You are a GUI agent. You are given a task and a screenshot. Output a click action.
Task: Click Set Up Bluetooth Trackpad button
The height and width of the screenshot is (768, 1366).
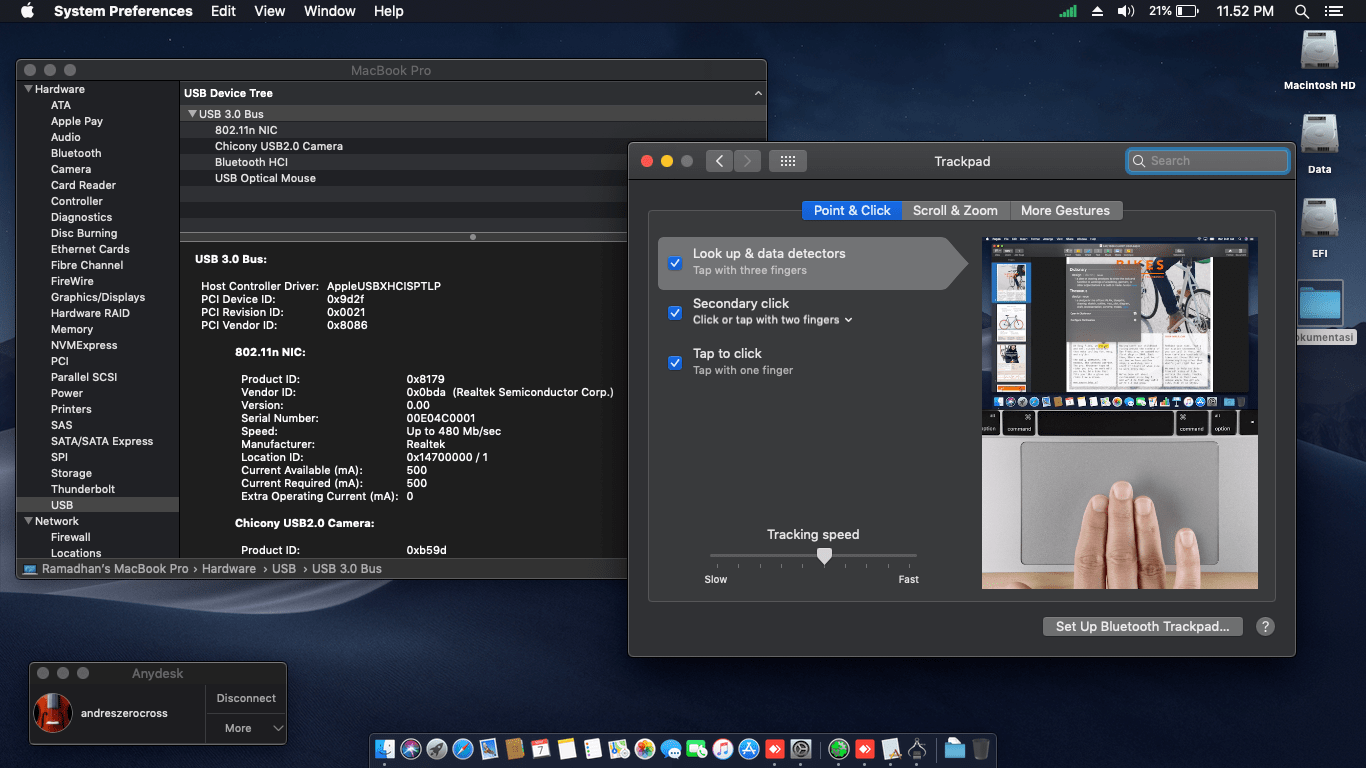tap(1142, 626)
